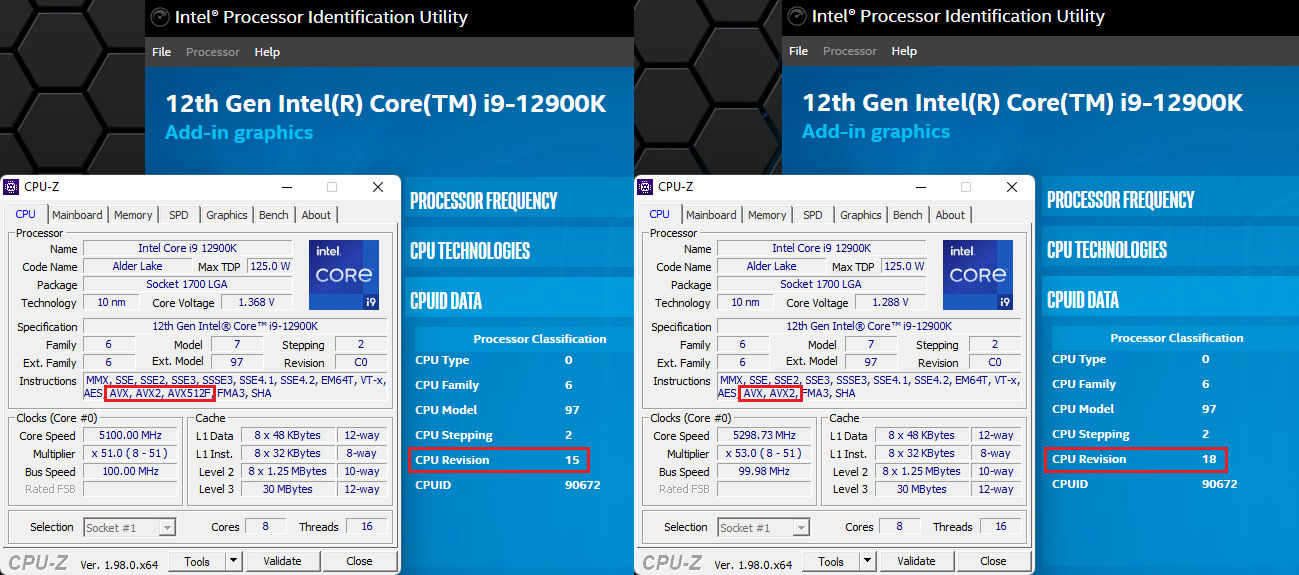Click Core Speed field reading 5298.73 MHz

tap(762, 436)
